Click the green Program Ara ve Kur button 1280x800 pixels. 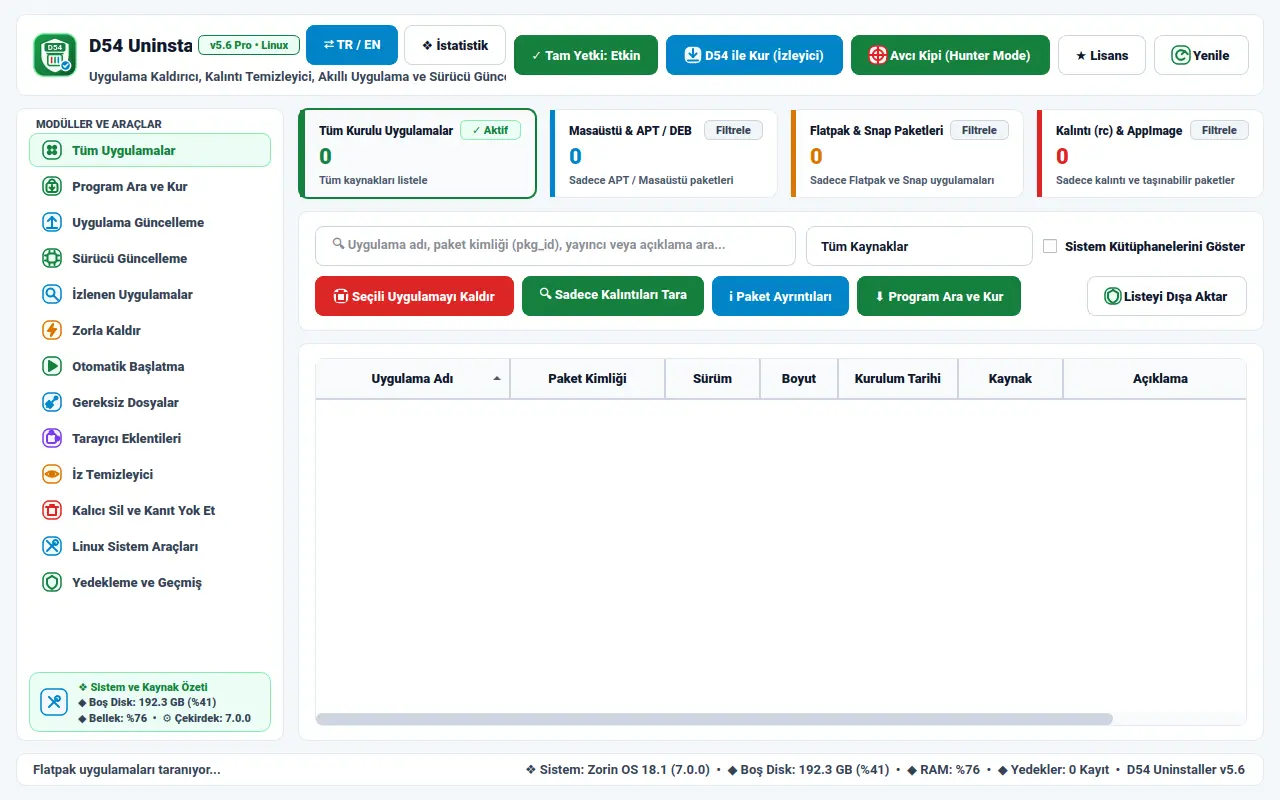click(x=939, y=296)
